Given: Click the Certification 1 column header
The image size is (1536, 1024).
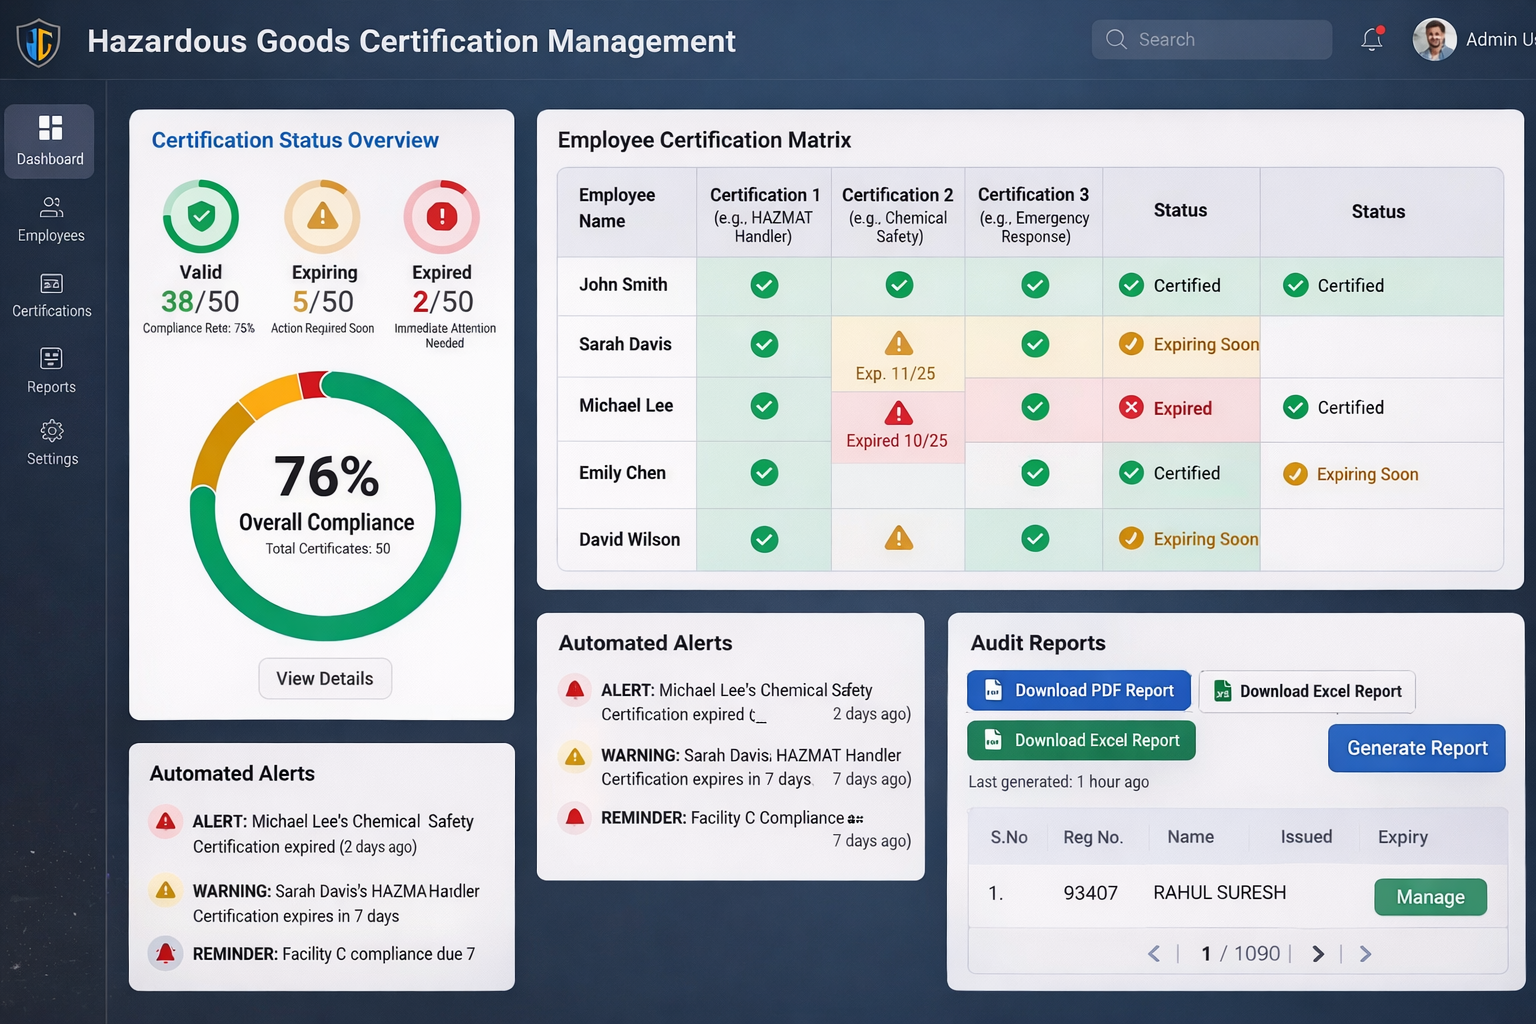Looking at the screenshot, I should (x=764, y=213).
